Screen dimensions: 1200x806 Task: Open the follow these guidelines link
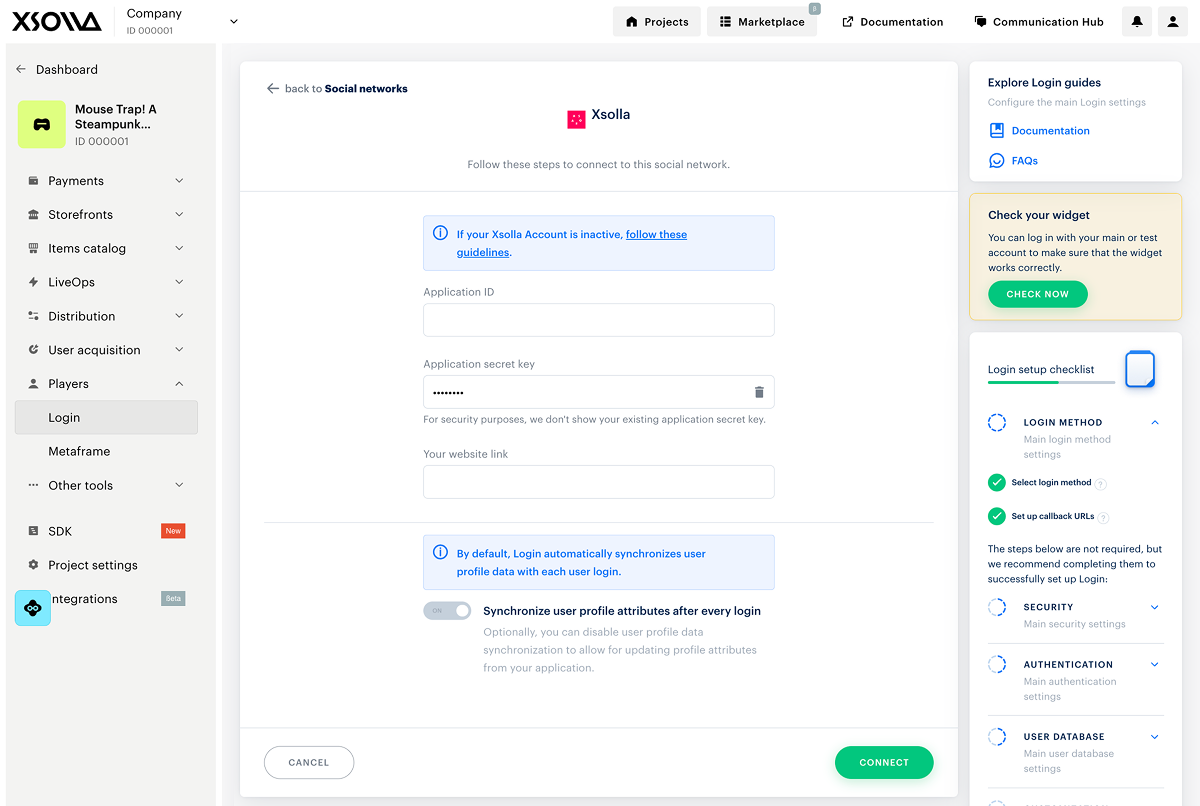[656, 235]
